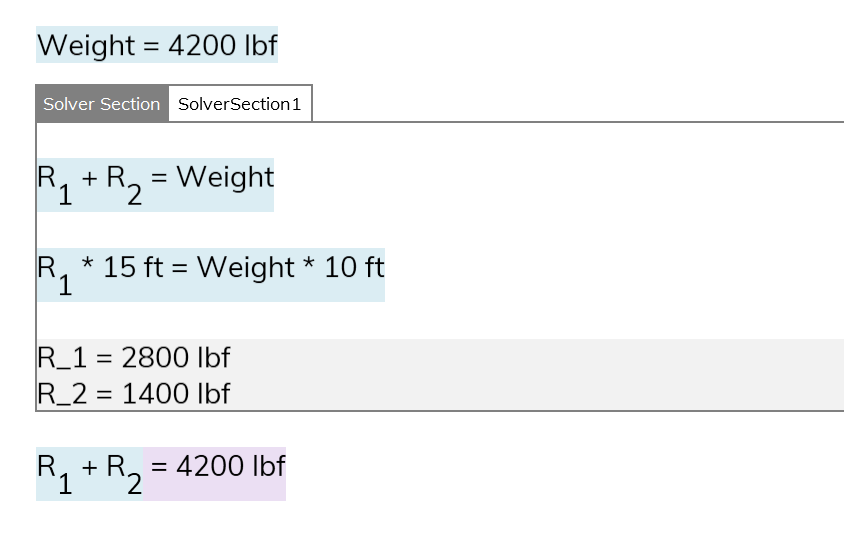Click Weight in the moment equation
844x540 pixels.
[x=245, y=268]
